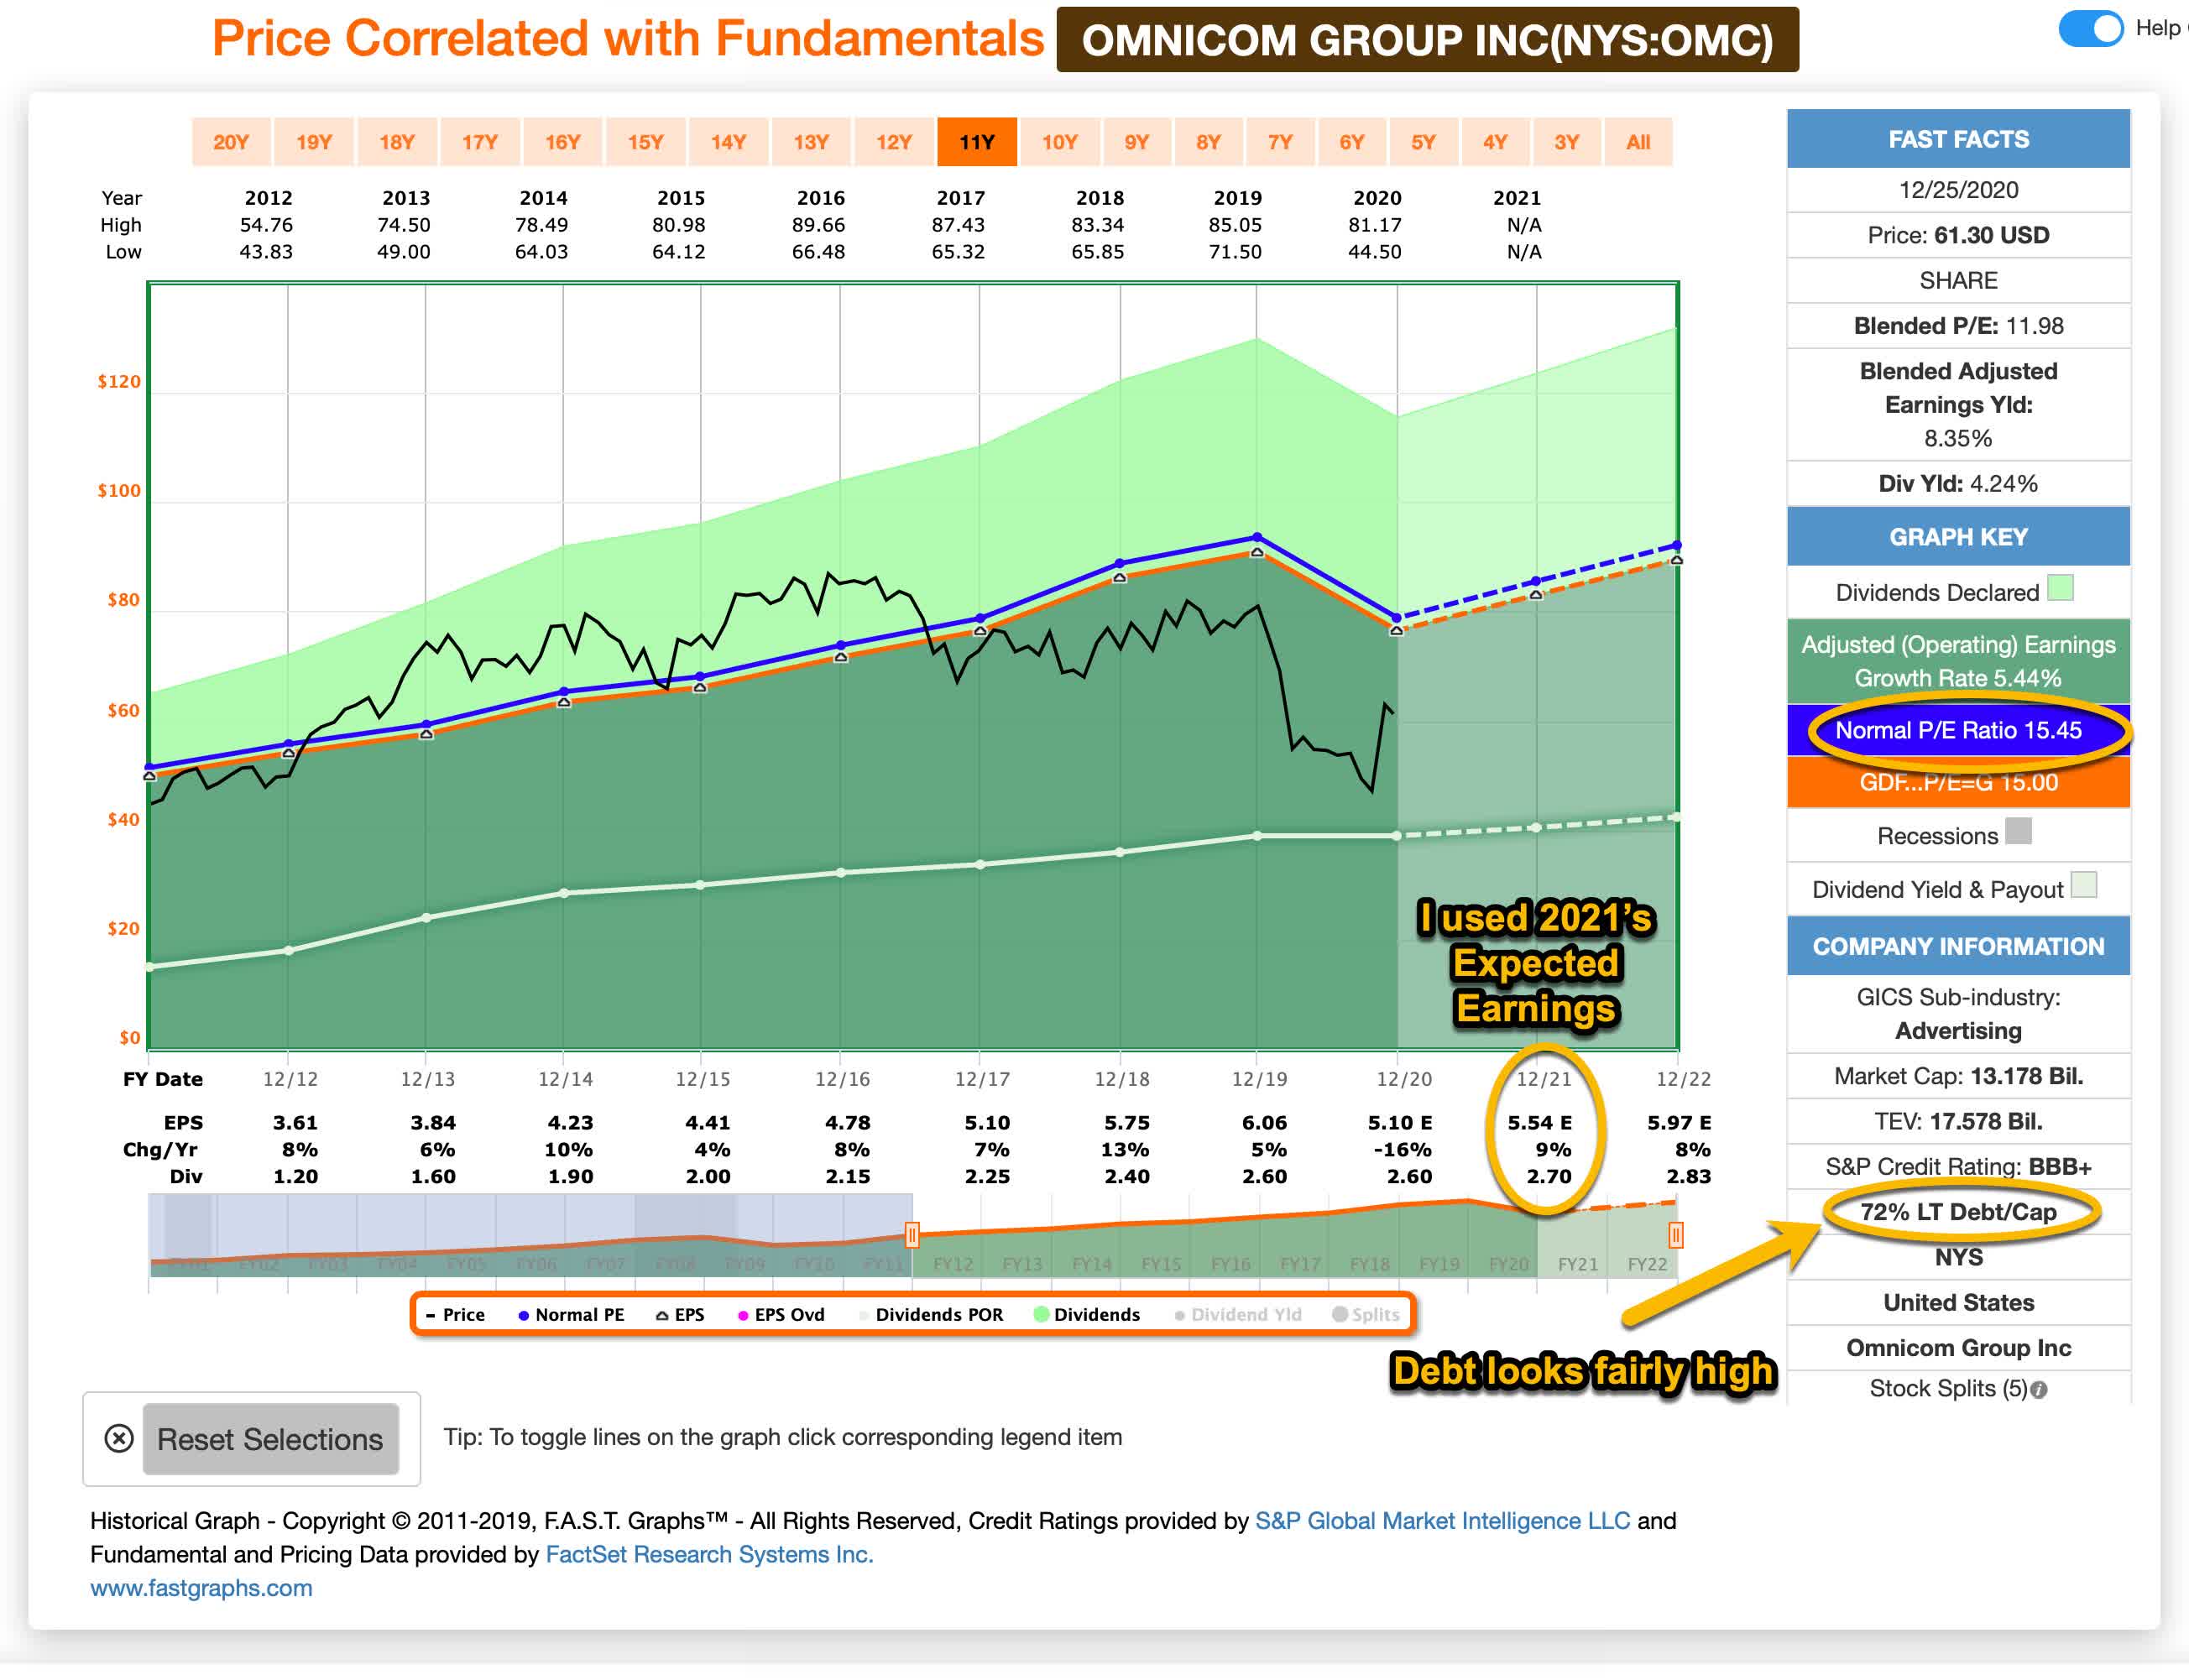The image size is (2189, 1680).
Task: Select the 15Y time range tab
Action: (646, 142)
